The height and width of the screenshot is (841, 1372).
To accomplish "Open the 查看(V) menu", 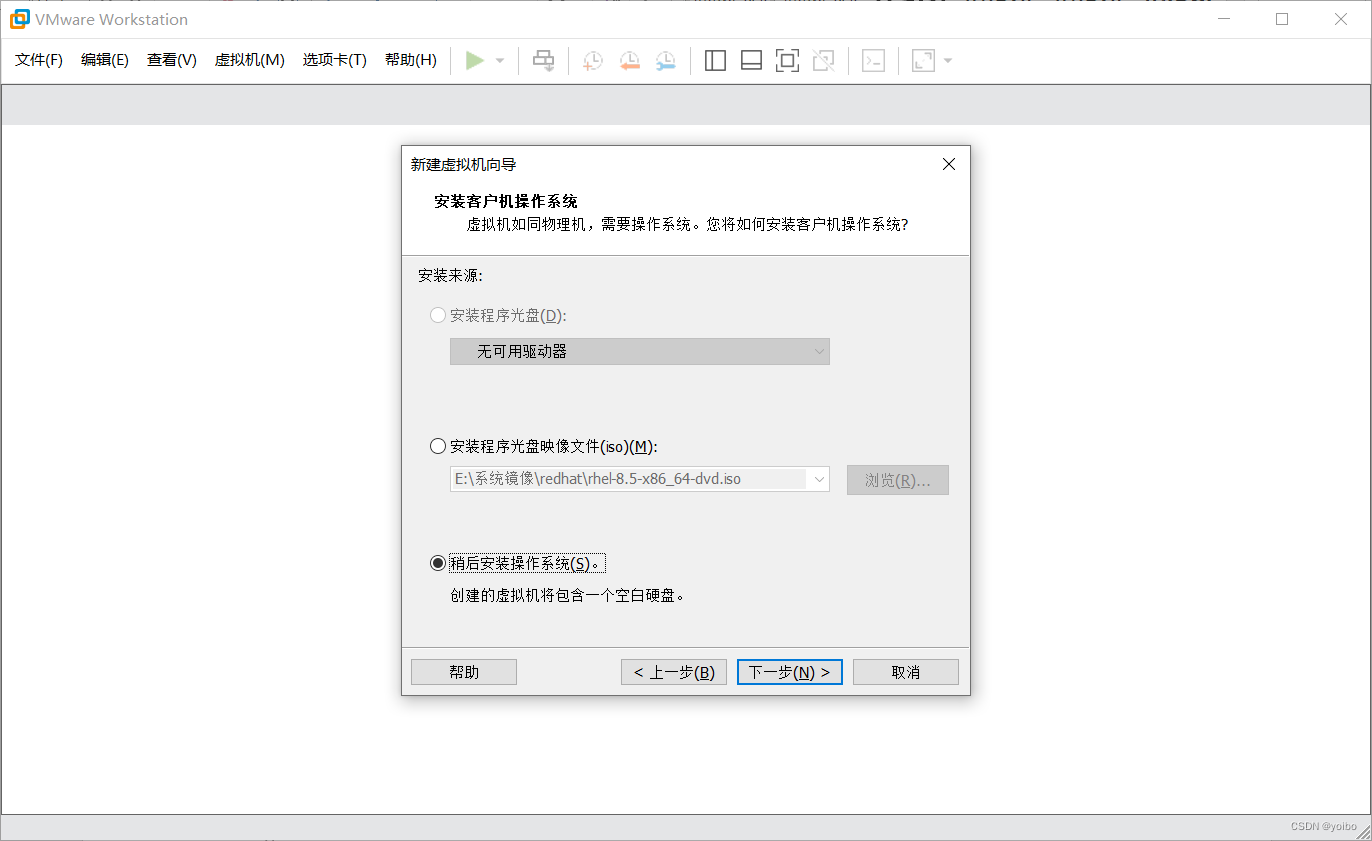I will coord(172,60).
